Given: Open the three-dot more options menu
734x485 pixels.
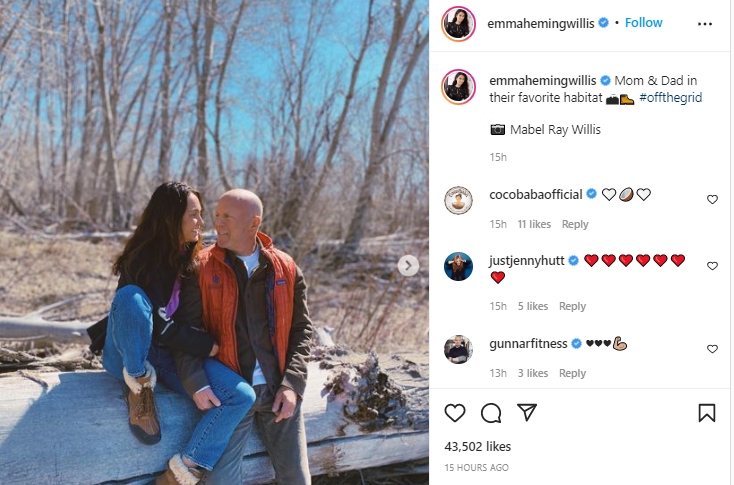Looking at the screenshot, I should (x=705, y=24).
